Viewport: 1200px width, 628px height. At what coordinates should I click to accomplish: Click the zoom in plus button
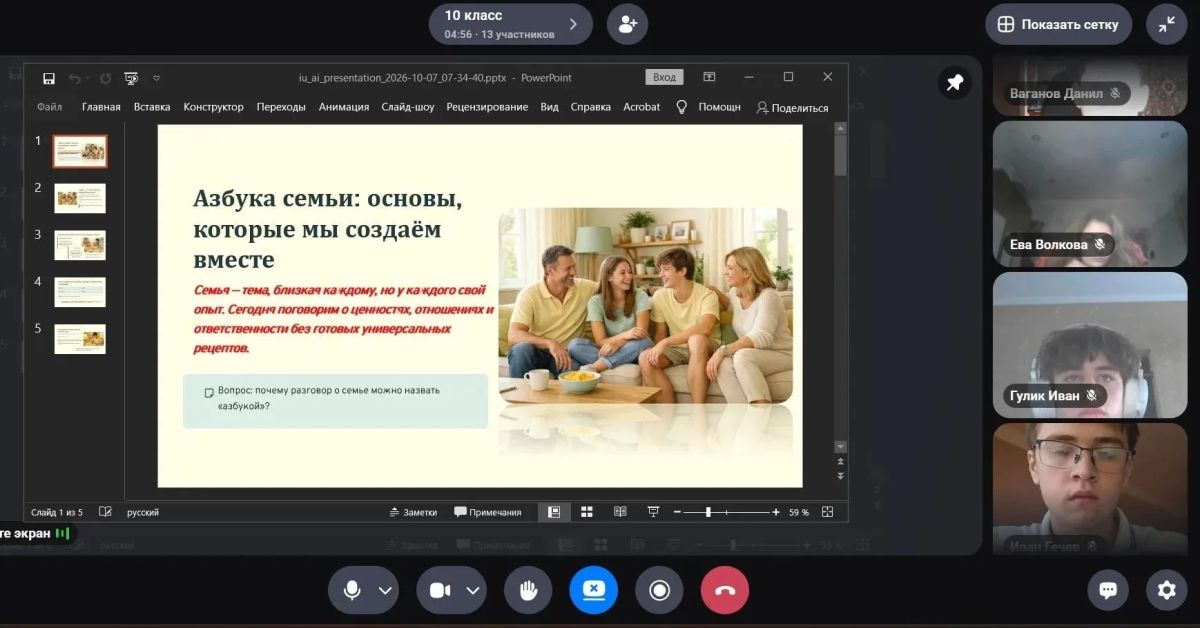(x=775, y=512)
